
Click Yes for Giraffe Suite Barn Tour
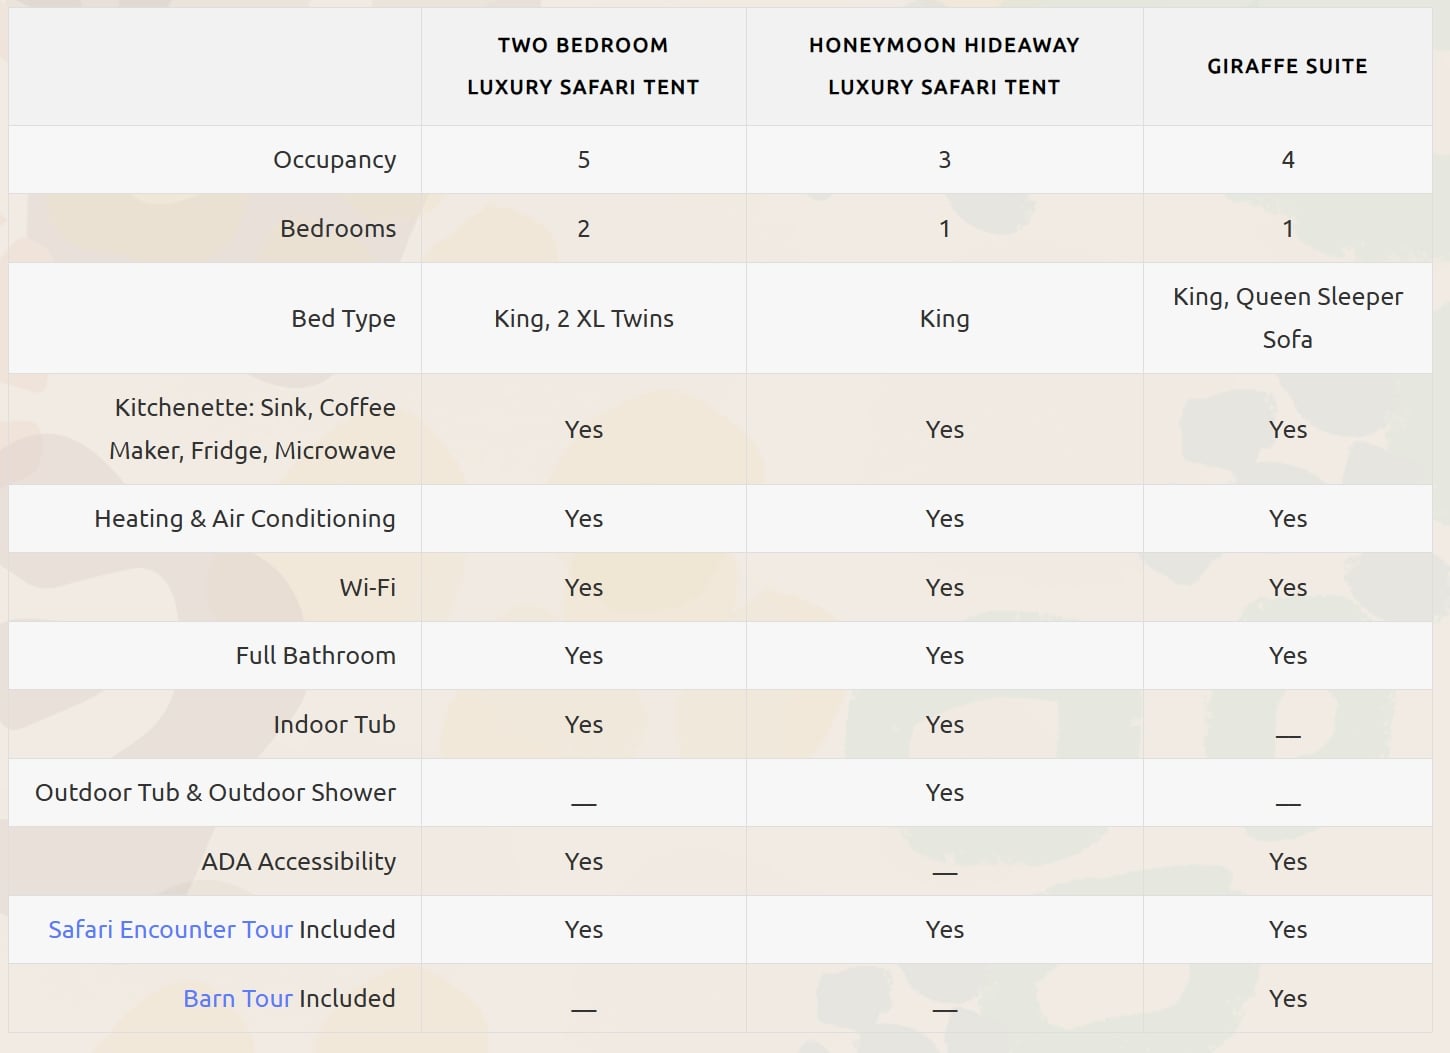(1287, 998)
